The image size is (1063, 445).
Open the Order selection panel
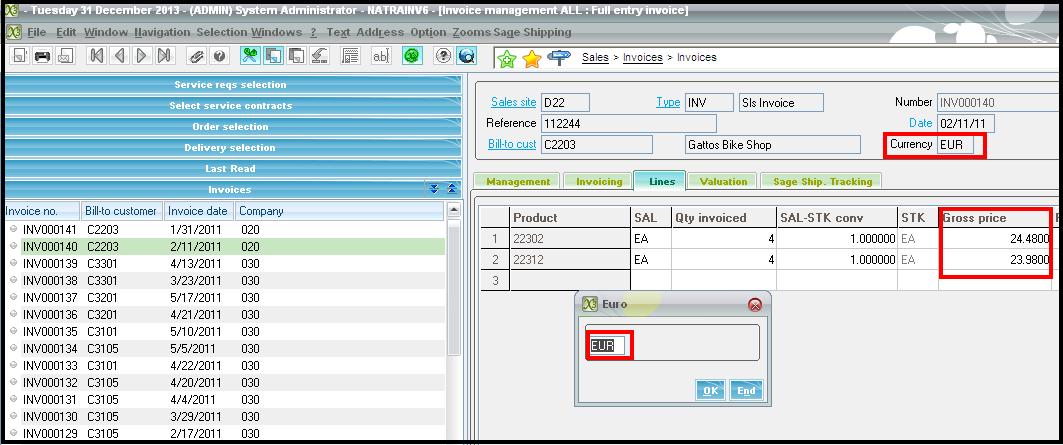(230, 127)
